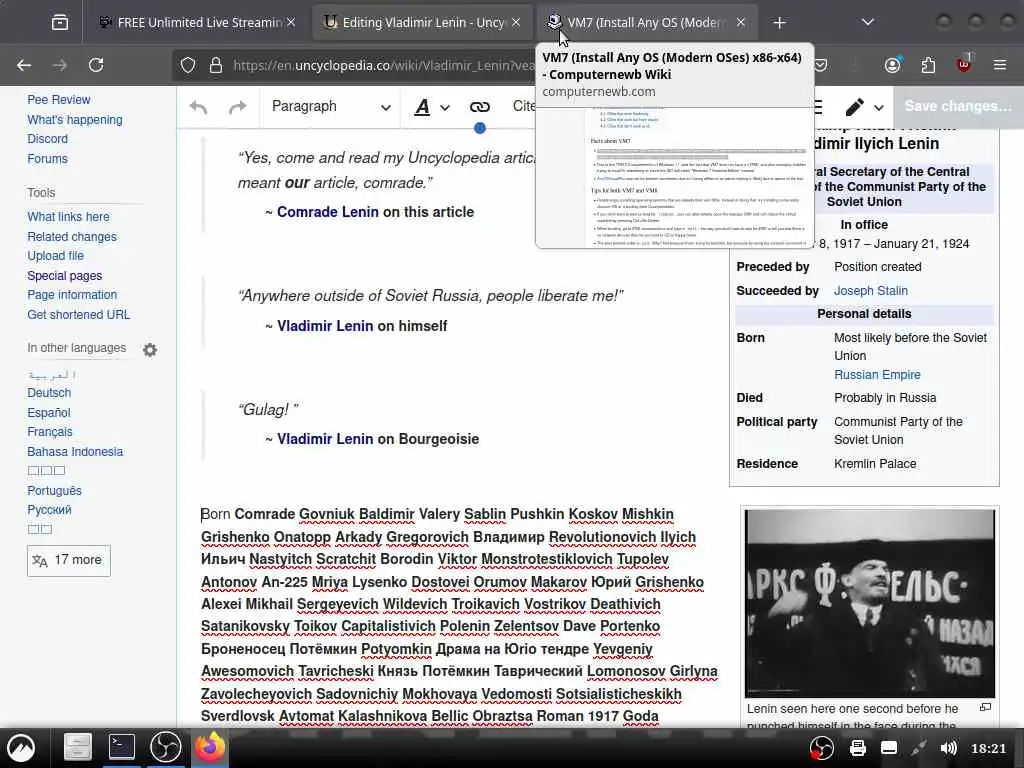Open Русский language version
This screenshot has height=768, width=1024.
49,510
